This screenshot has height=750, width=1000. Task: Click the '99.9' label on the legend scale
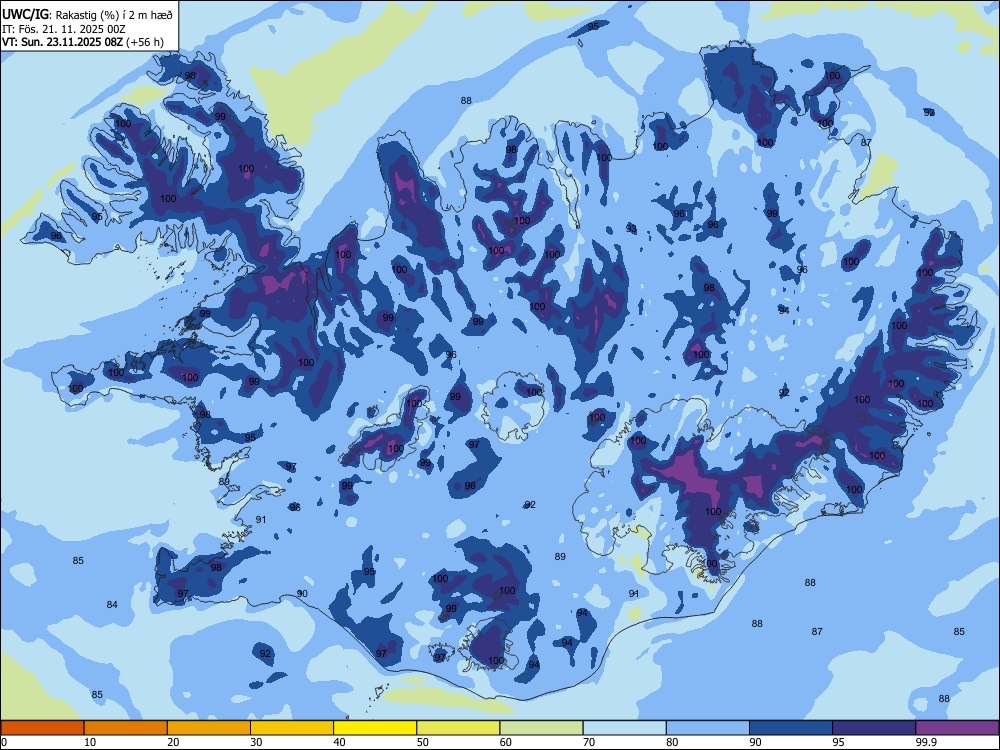[925, 742]
